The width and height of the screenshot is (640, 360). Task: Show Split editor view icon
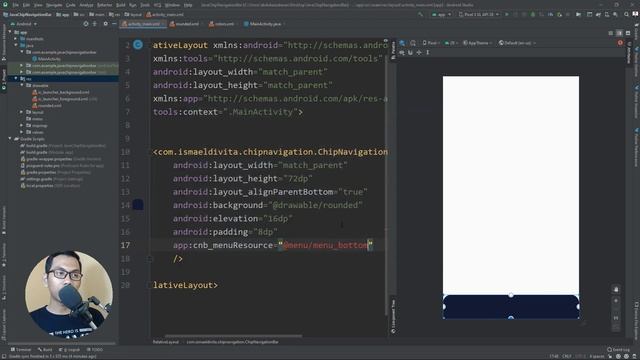(x=619, y=33)
